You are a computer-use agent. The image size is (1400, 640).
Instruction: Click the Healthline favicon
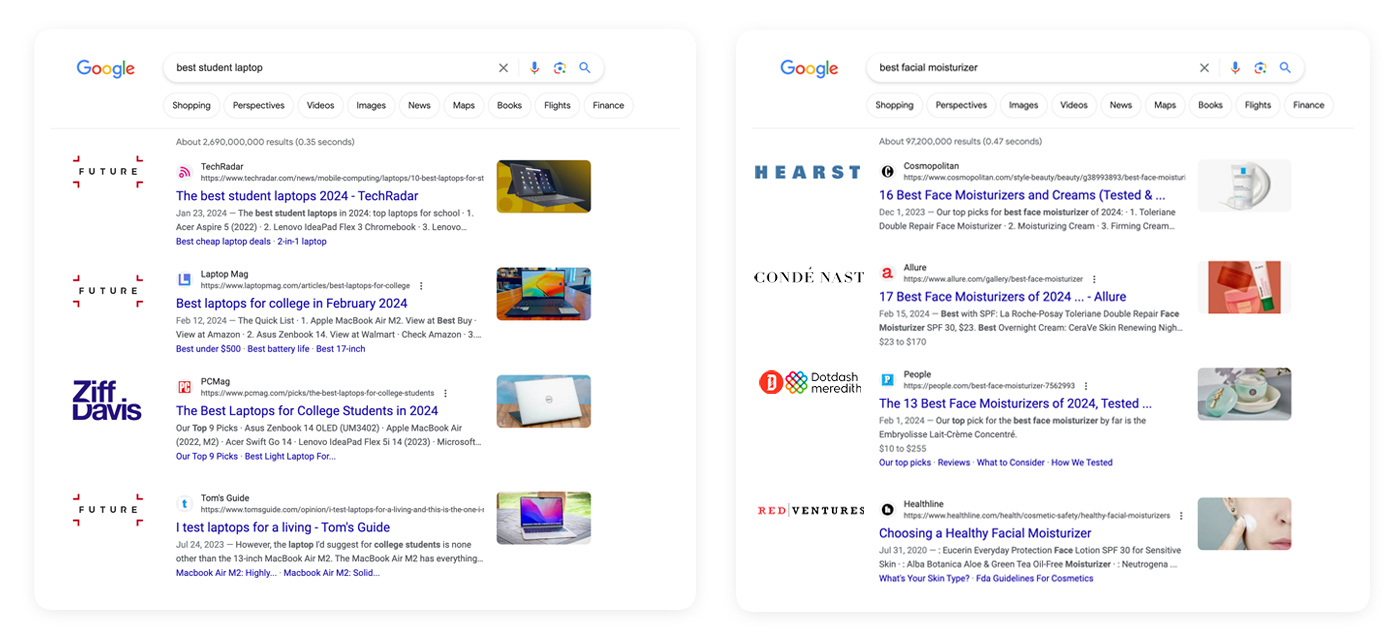(x=887, y=510)
